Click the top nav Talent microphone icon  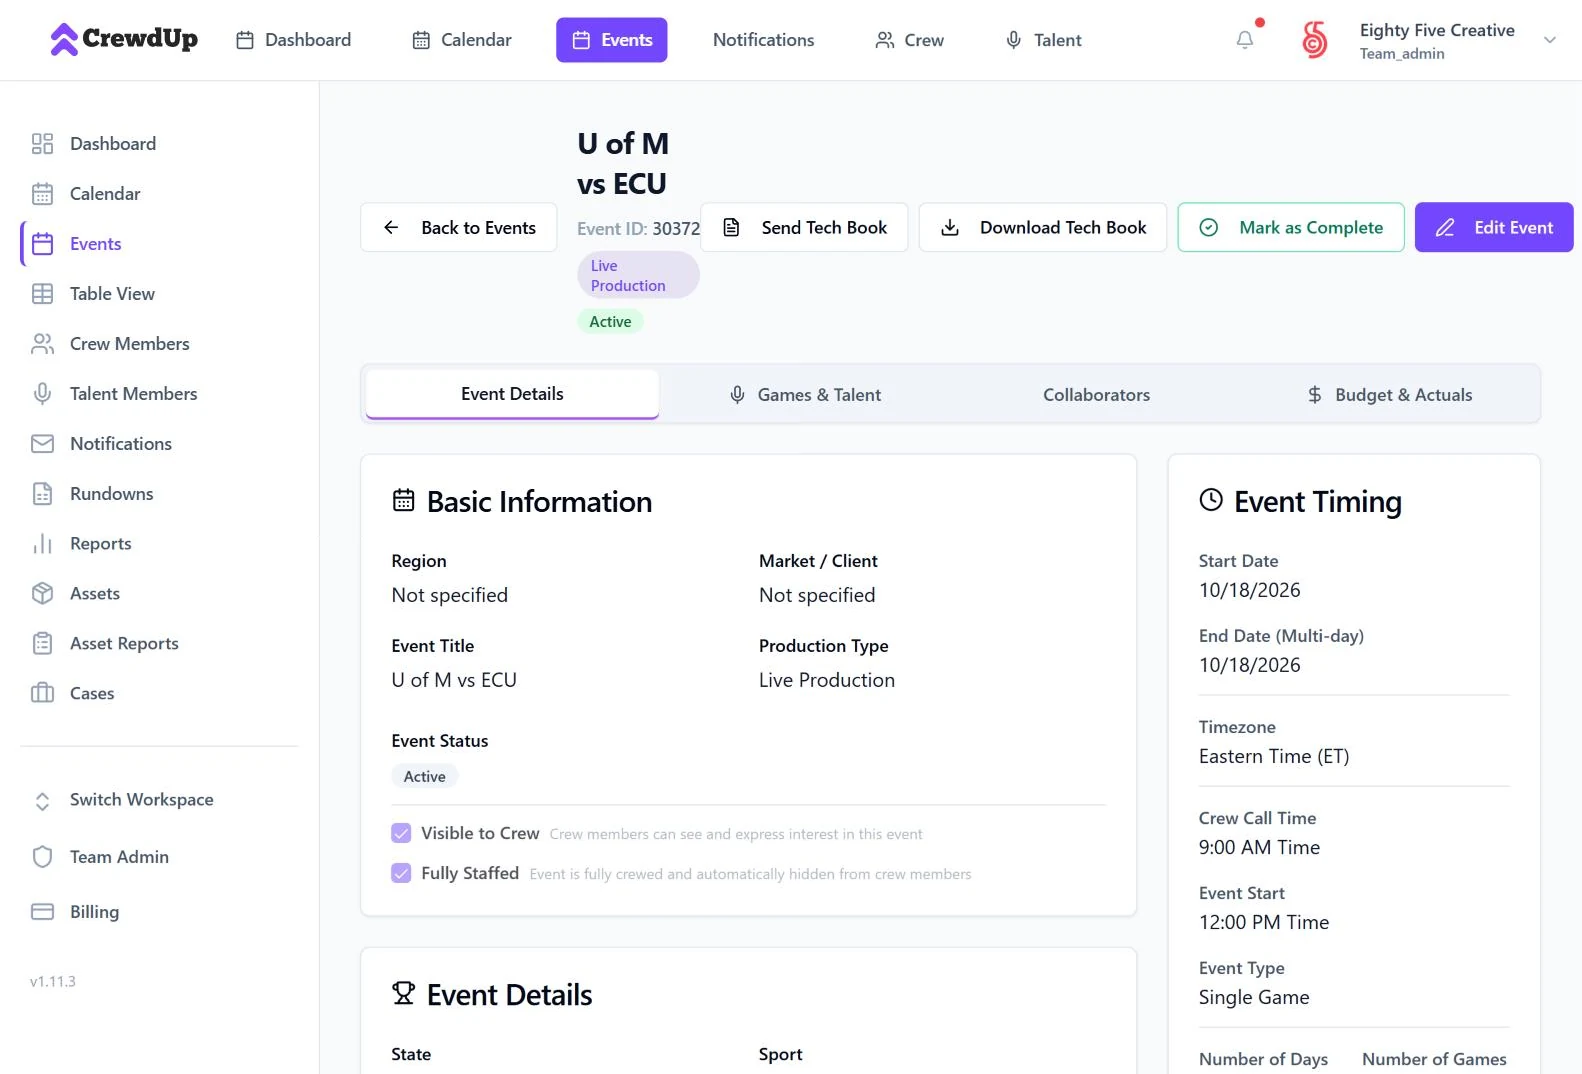click(1013, 40)
